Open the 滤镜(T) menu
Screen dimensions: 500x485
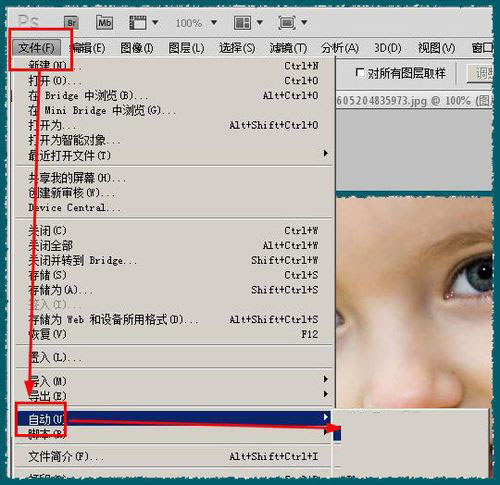pyautogui.click(x=288, y=48)
